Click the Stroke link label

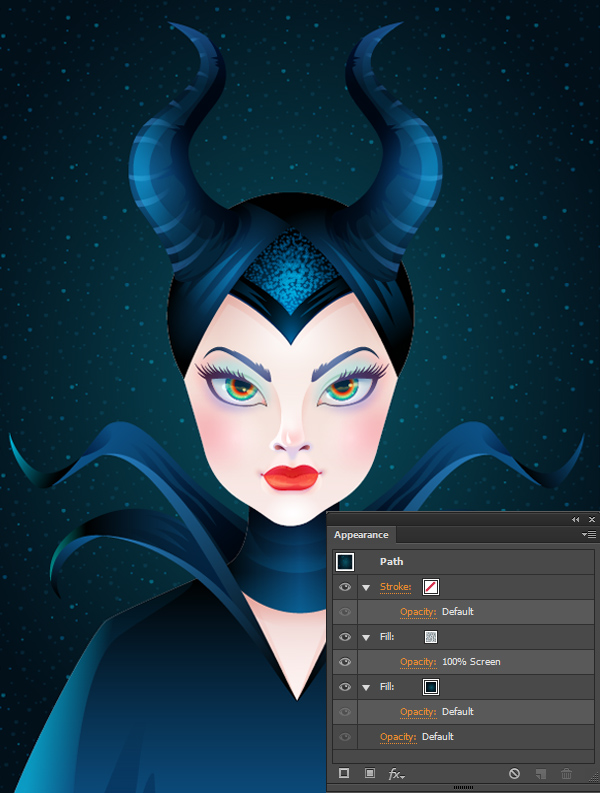[396, 587]
